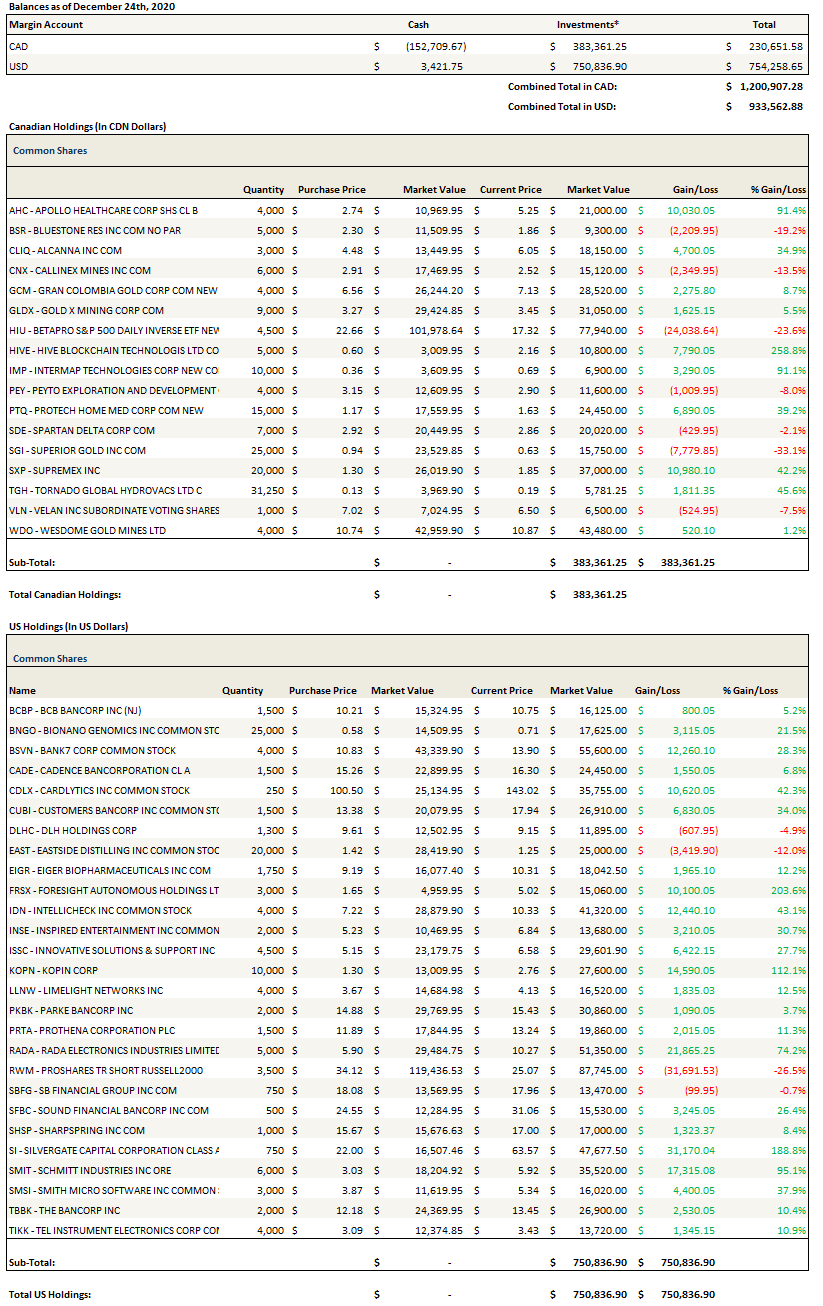
Task: Click the Combined Total in USD label
Action: point(561,106)
